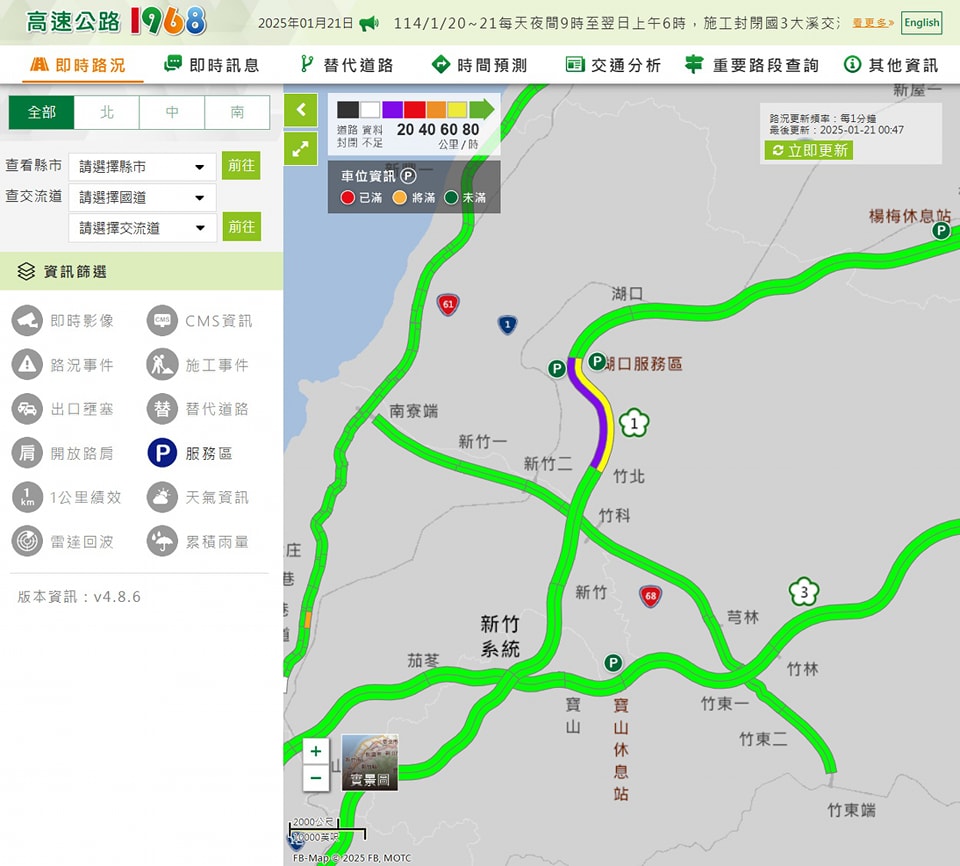Open the 替代道路 menu tab
960x866 pixels.
click(347, 65)
